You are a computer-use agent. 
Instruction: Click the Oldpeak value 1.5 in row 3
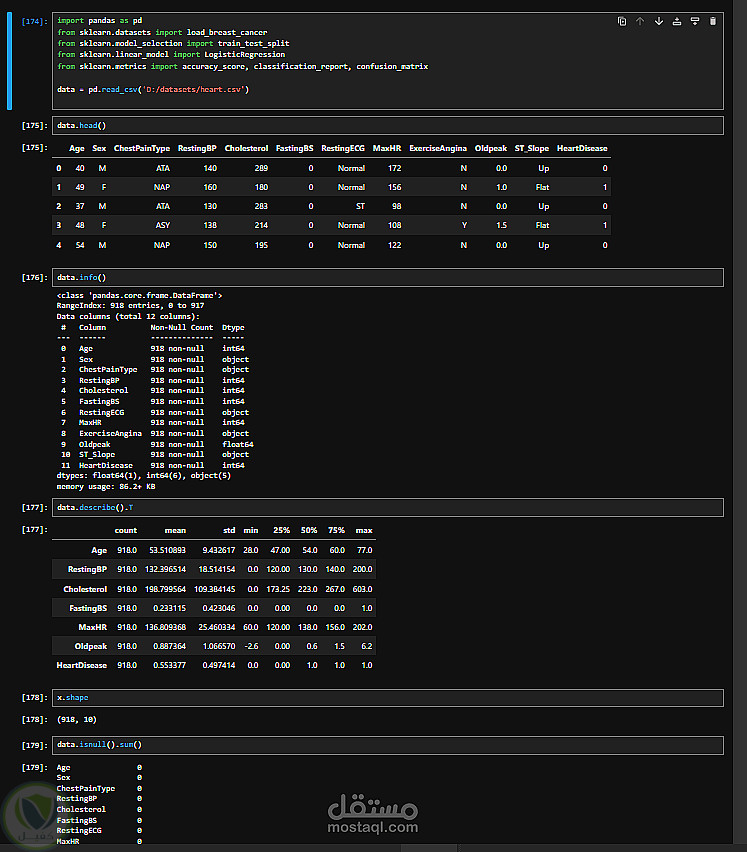pyautogui.click(x=501, y=225)
